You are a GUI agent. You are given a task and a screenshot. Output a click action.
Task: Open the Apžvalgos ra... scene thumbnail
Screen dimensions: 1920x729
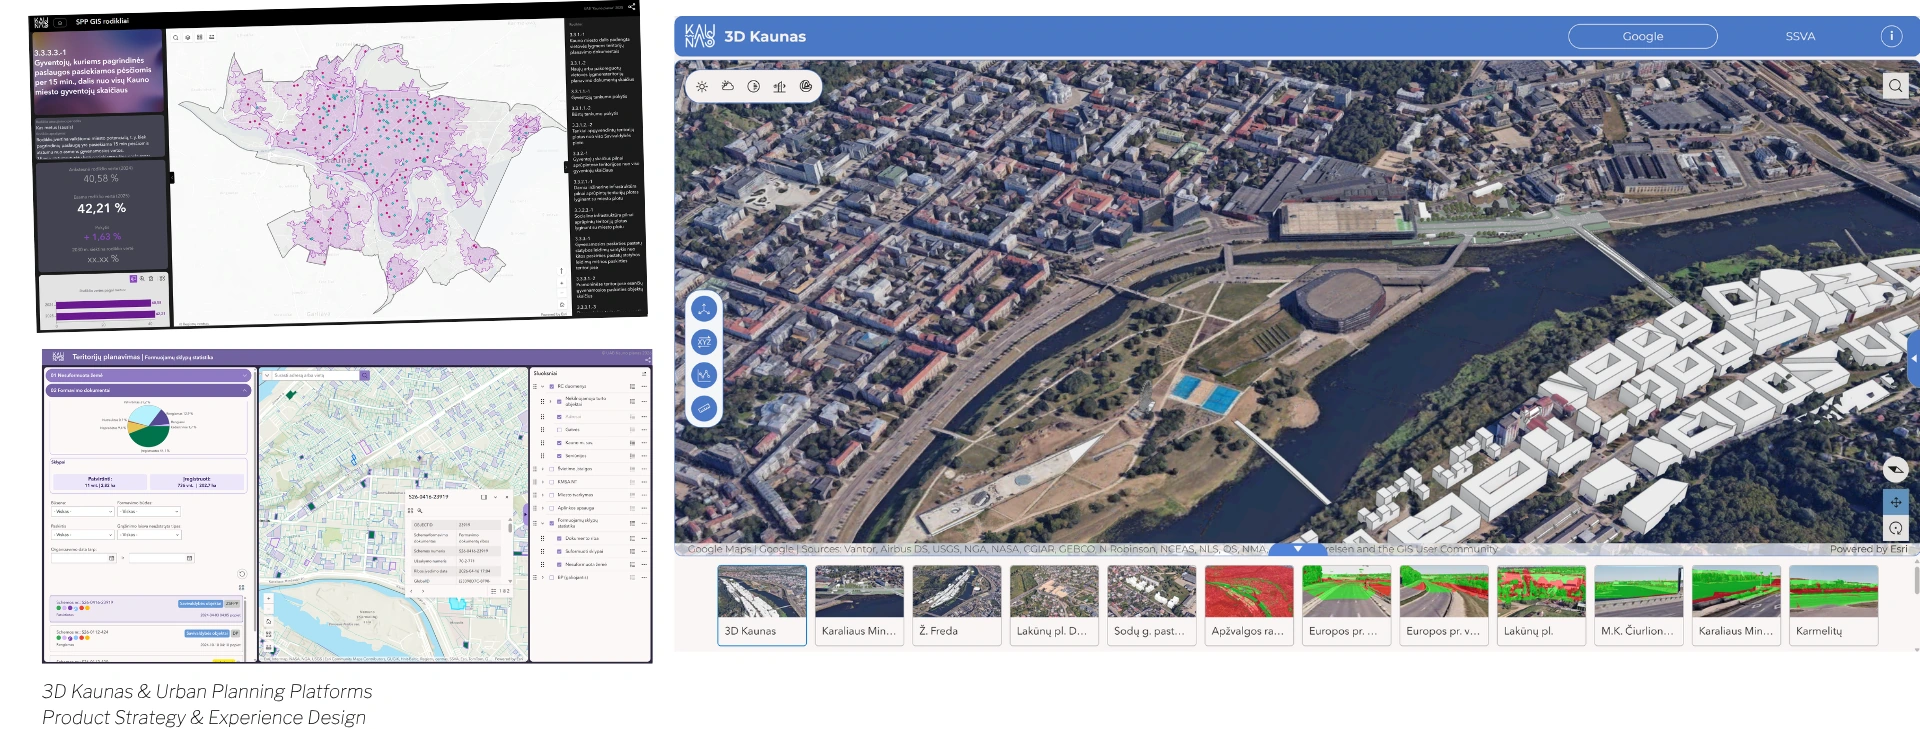pyautogui.click(x=1249, y=605)
